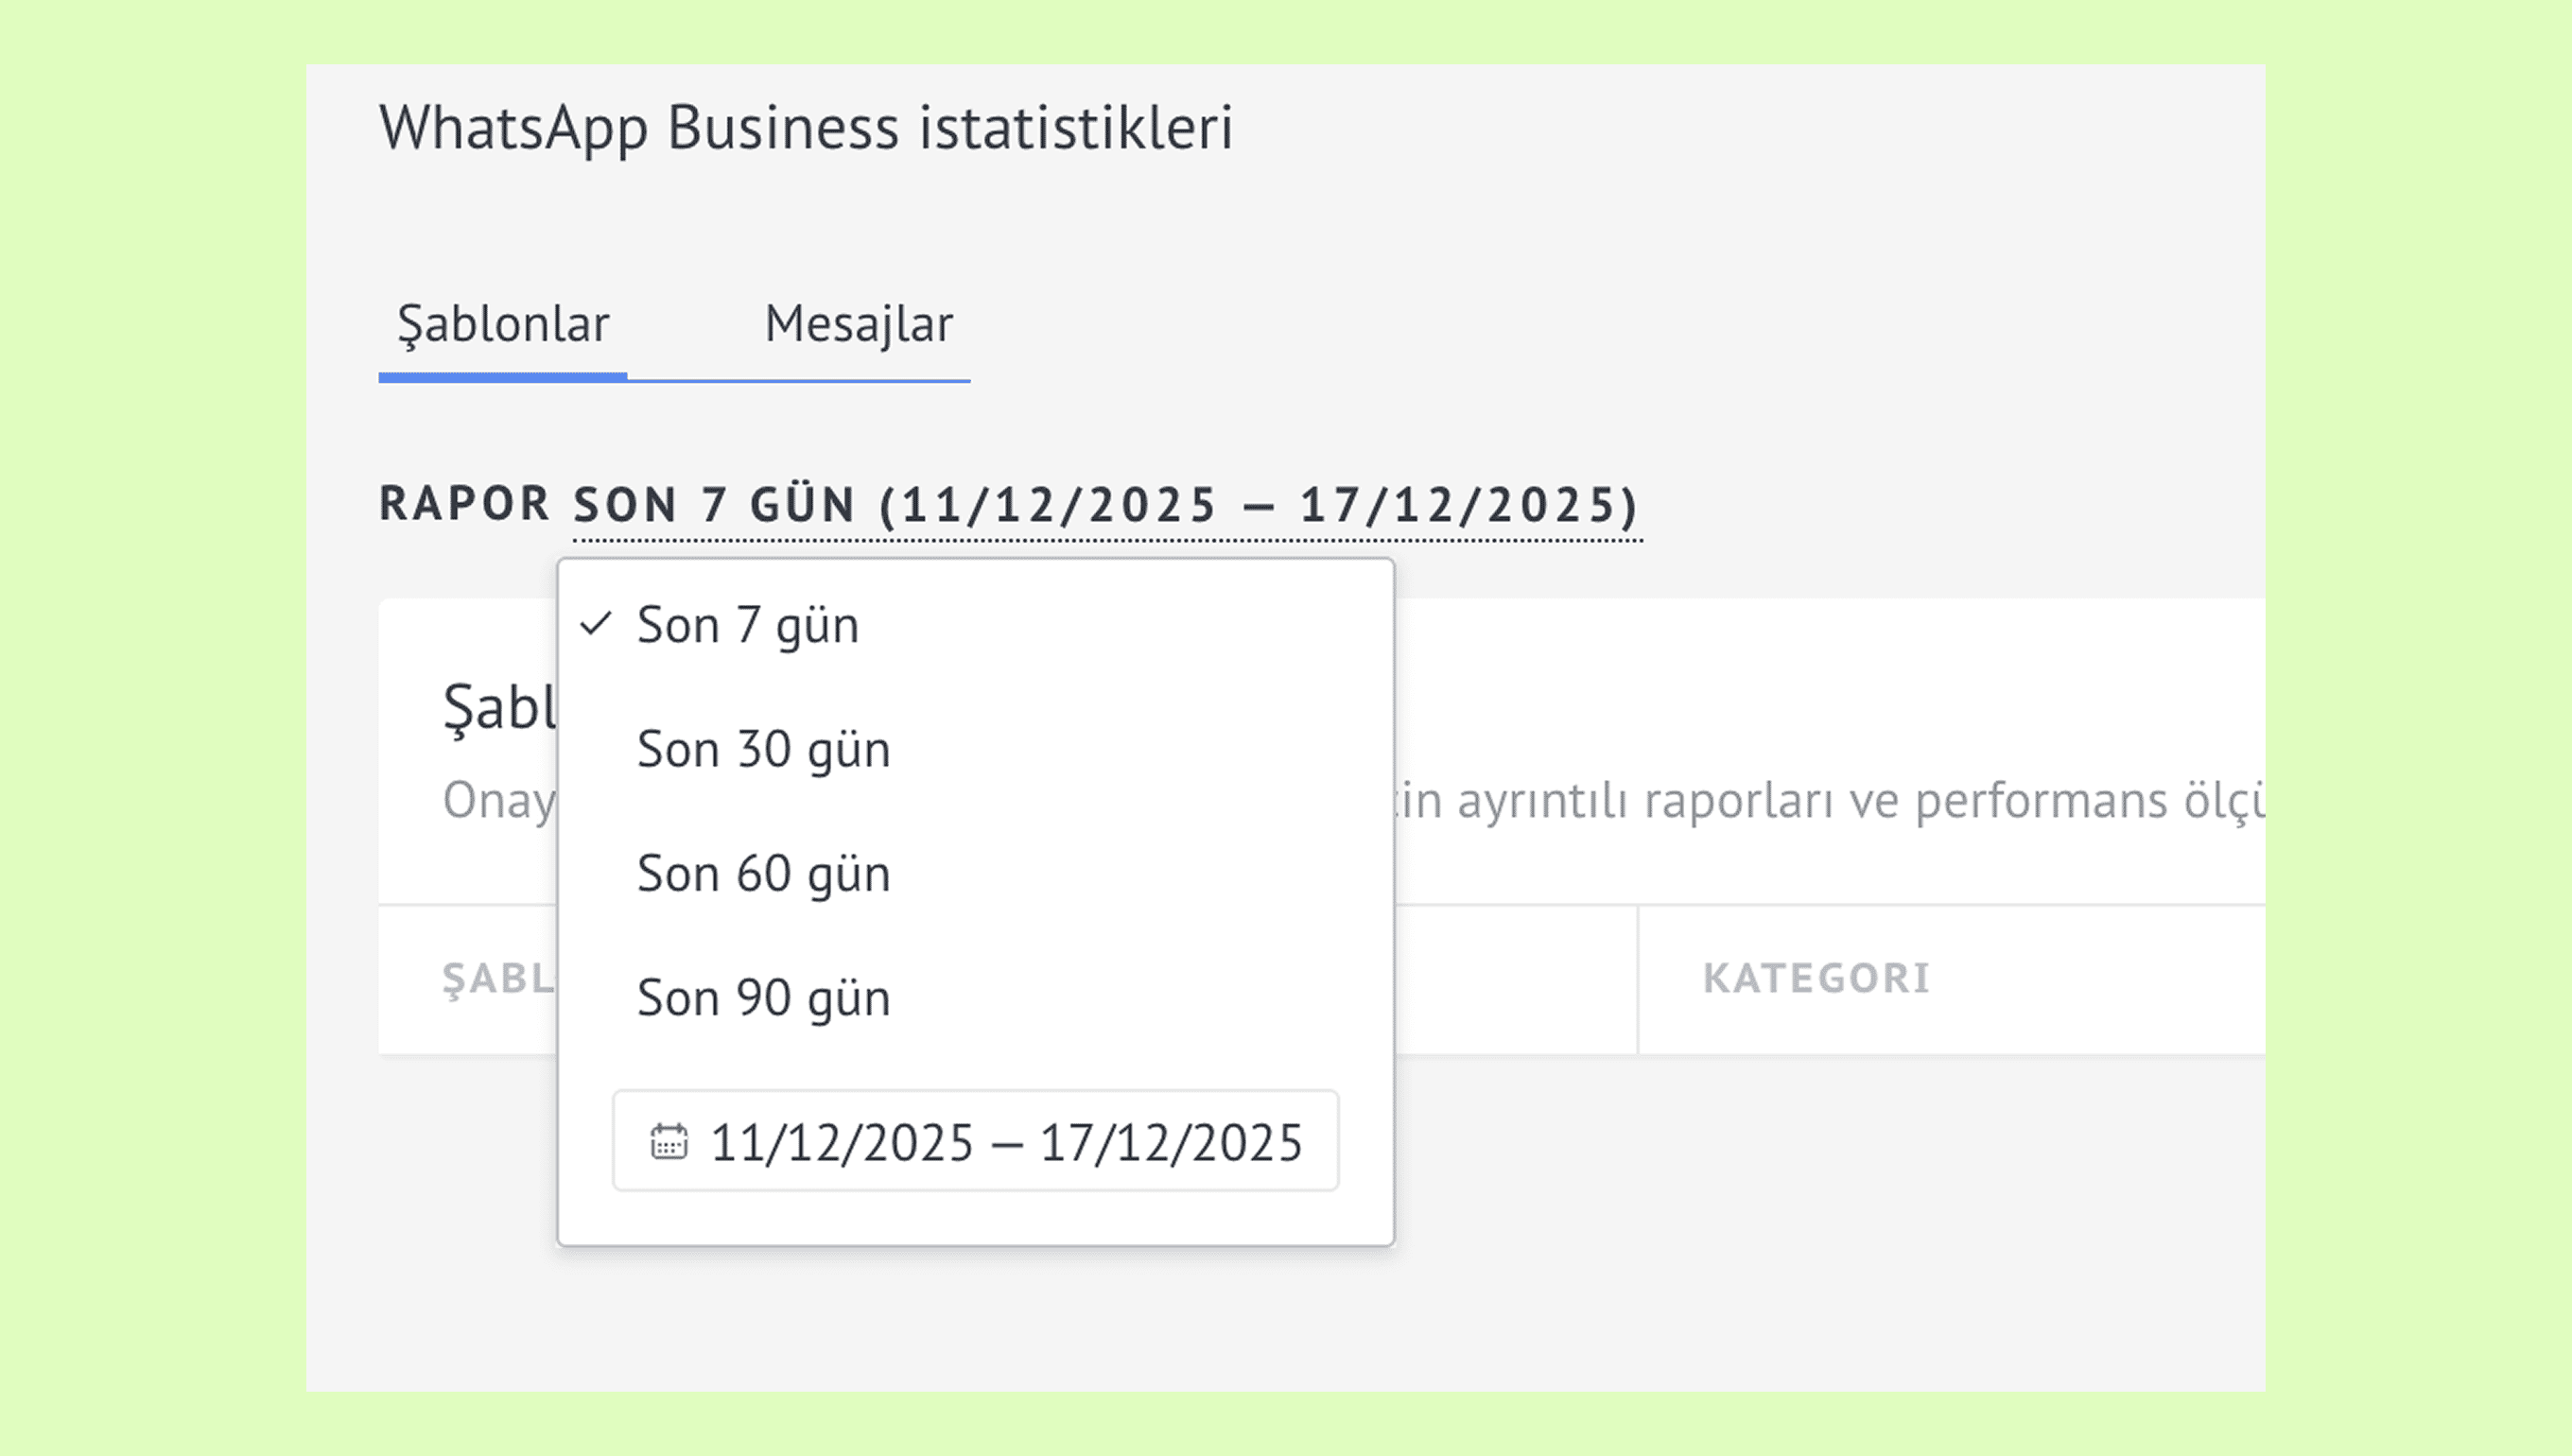The width and height of the screenshot is (2572, 1456).
Task: Select the Son 7 gün option
Action: [748, 626]
